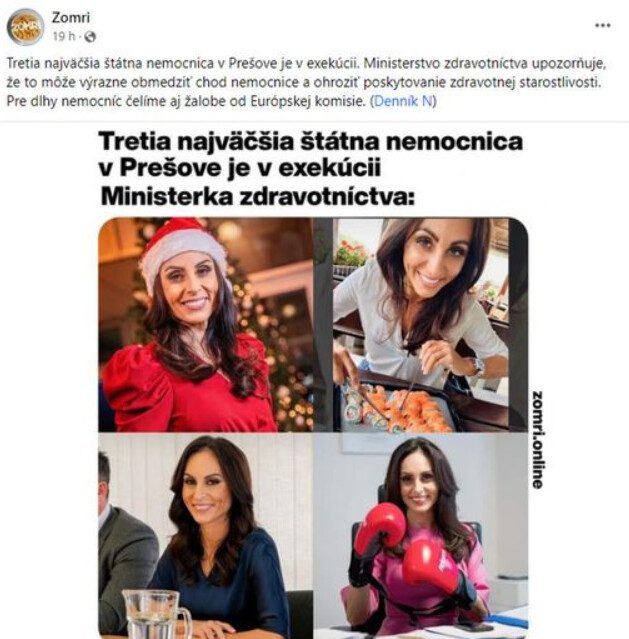629x639 pixels.
Task: Open the post's 19 h timestamp
Action: [64, 37]
